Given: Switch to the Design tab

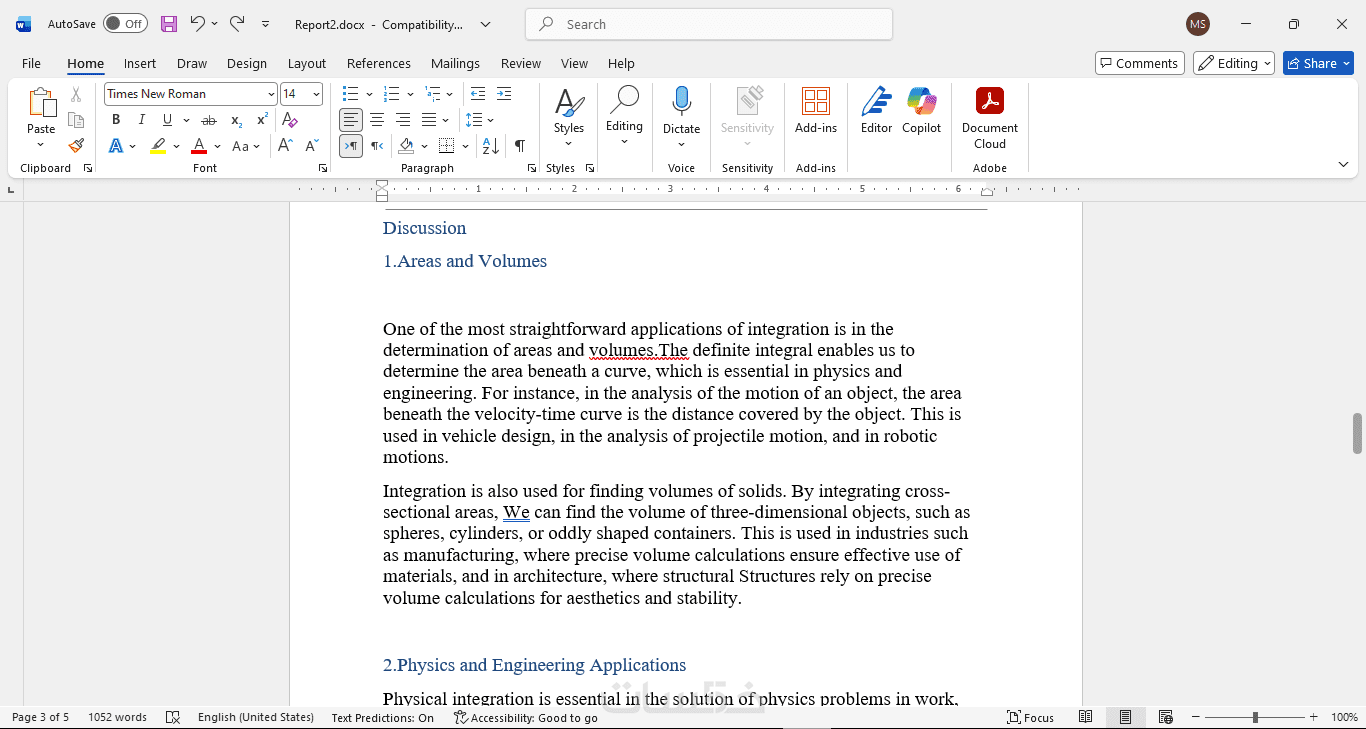Looking at the screenshot, I should coord(247,63).
